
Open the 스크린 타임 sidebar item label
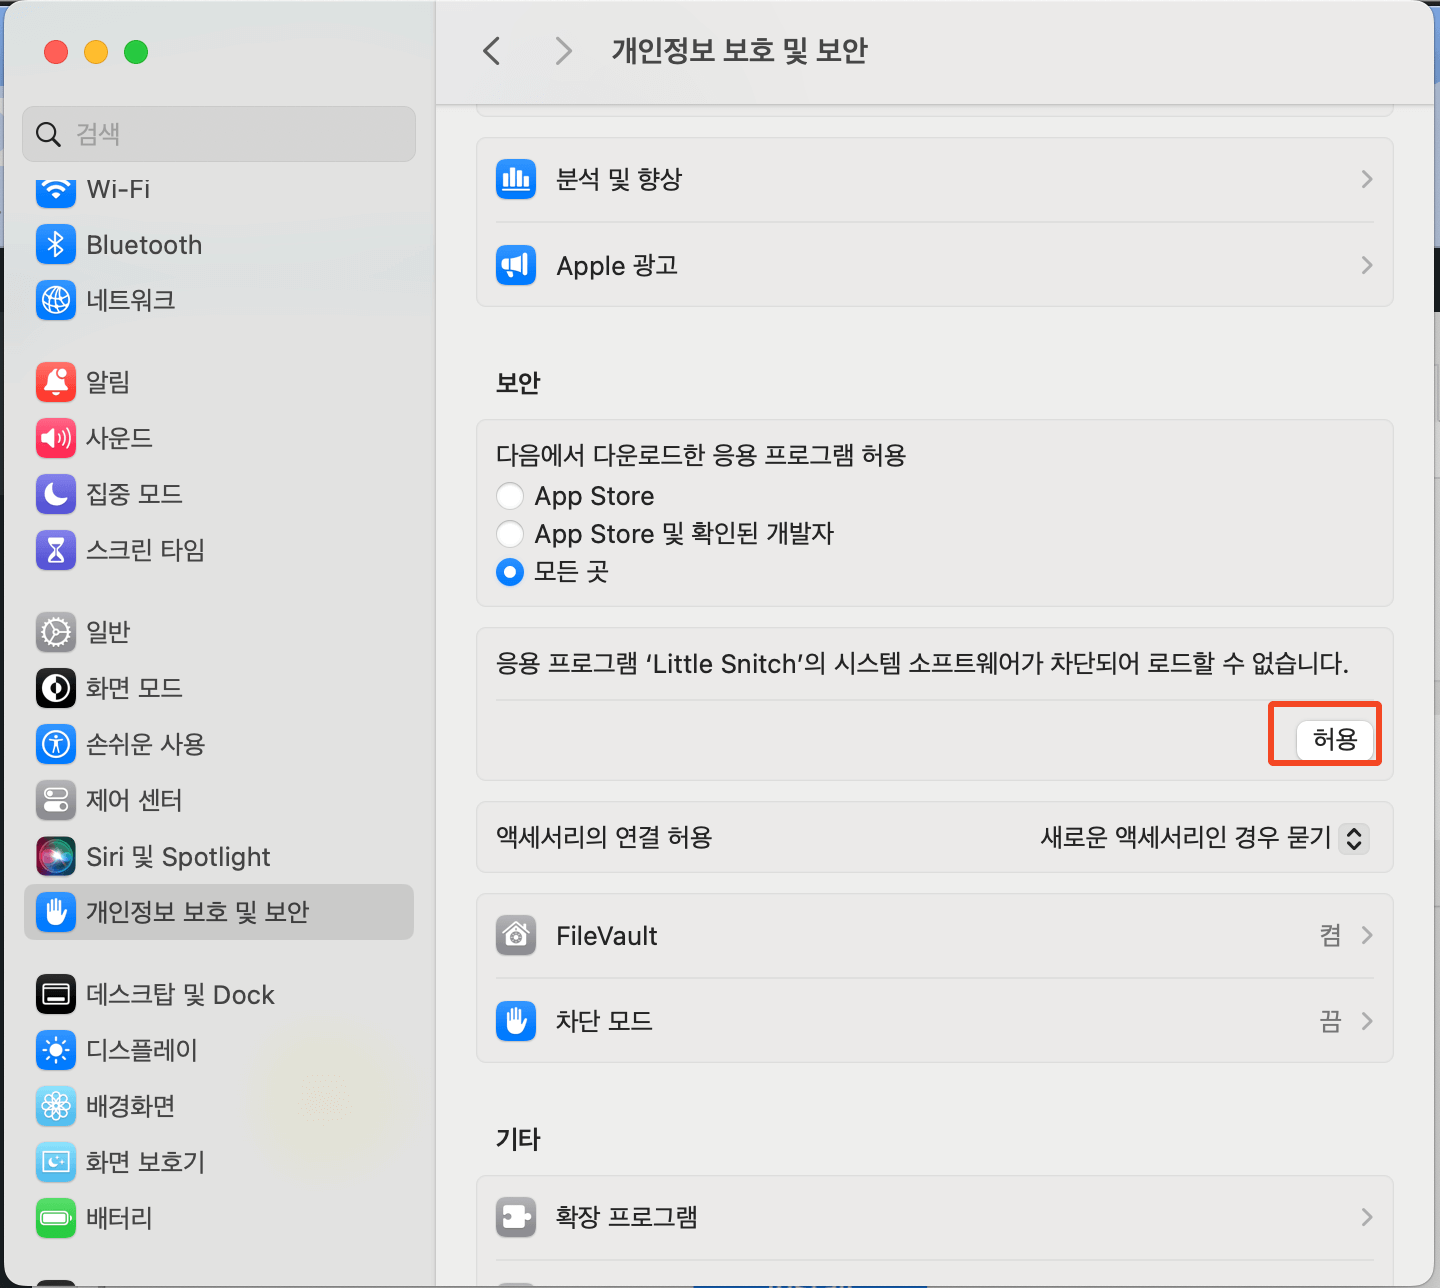[146, 550]
